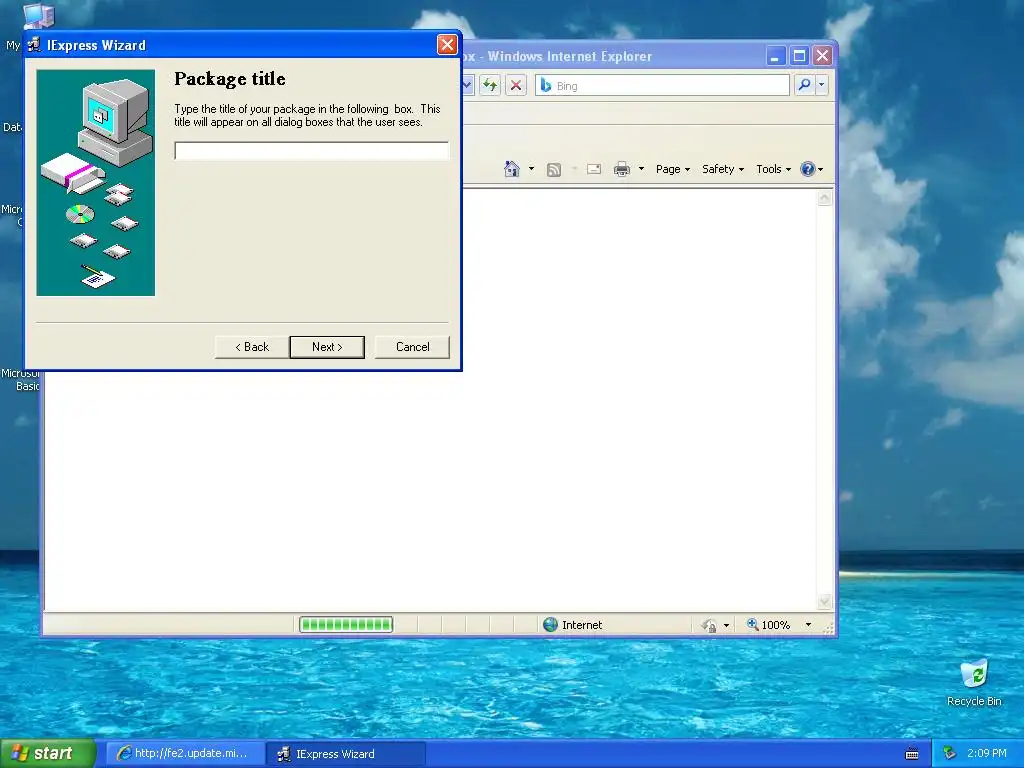The height and width of the screenshot is (768, 1024).
Task: Open the address bar dropdown arrow in IE
Action: 468,85
